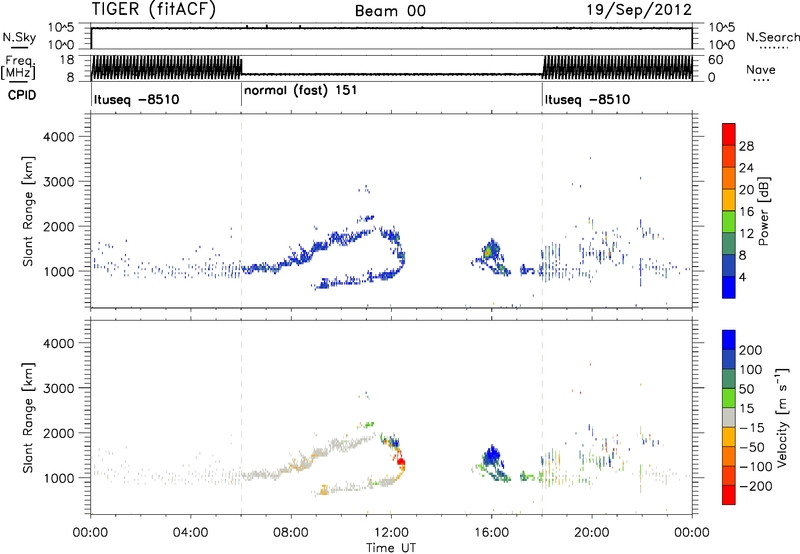
Task: Click the "200" tick on Velocity colorbar
Action: coord(751,350)
